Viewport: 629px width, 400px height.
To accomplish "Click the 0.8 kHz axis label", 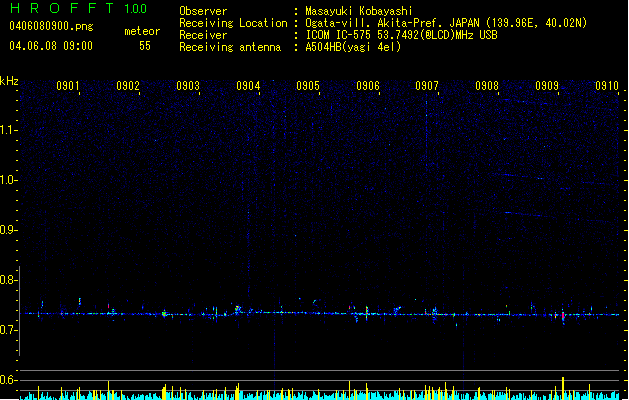I will pyautogui.click(x=9, y=280).
